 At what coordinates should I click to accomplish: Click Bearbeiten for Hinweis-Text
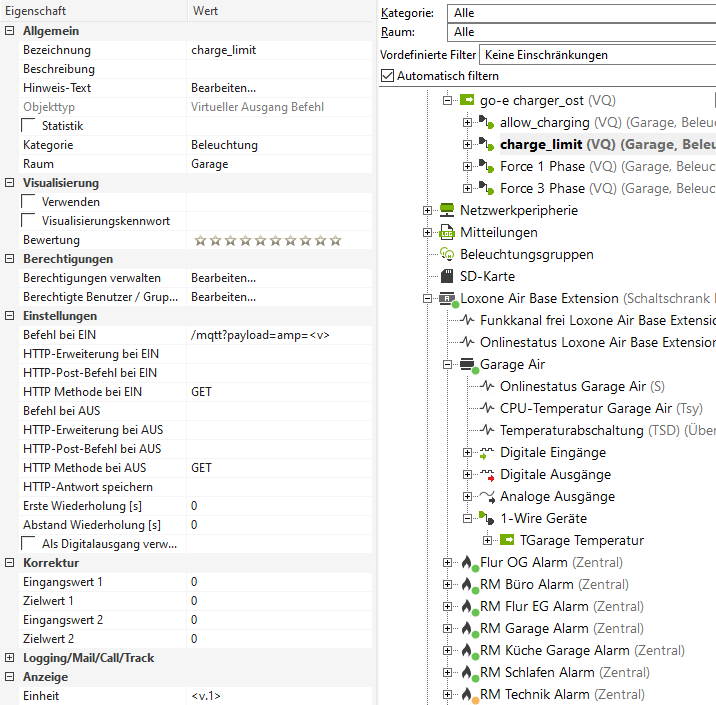click(223, 88)
